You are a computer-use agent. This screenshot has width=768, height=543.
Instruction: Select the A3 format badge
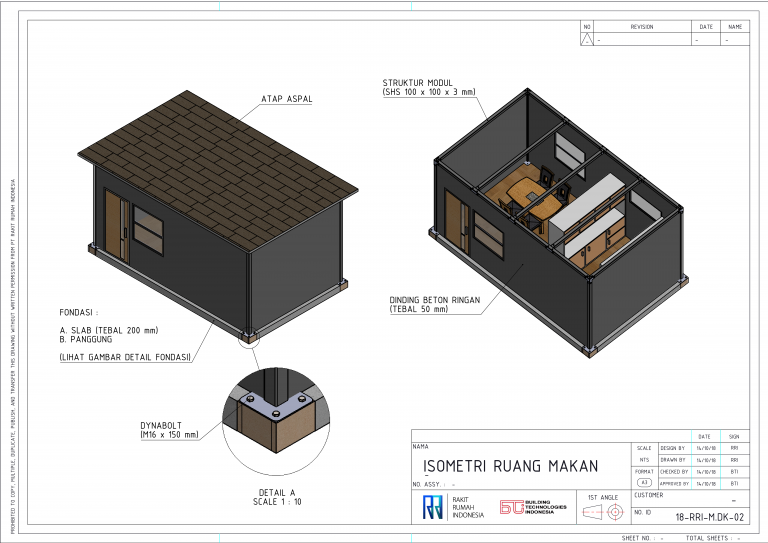point(643,482)
